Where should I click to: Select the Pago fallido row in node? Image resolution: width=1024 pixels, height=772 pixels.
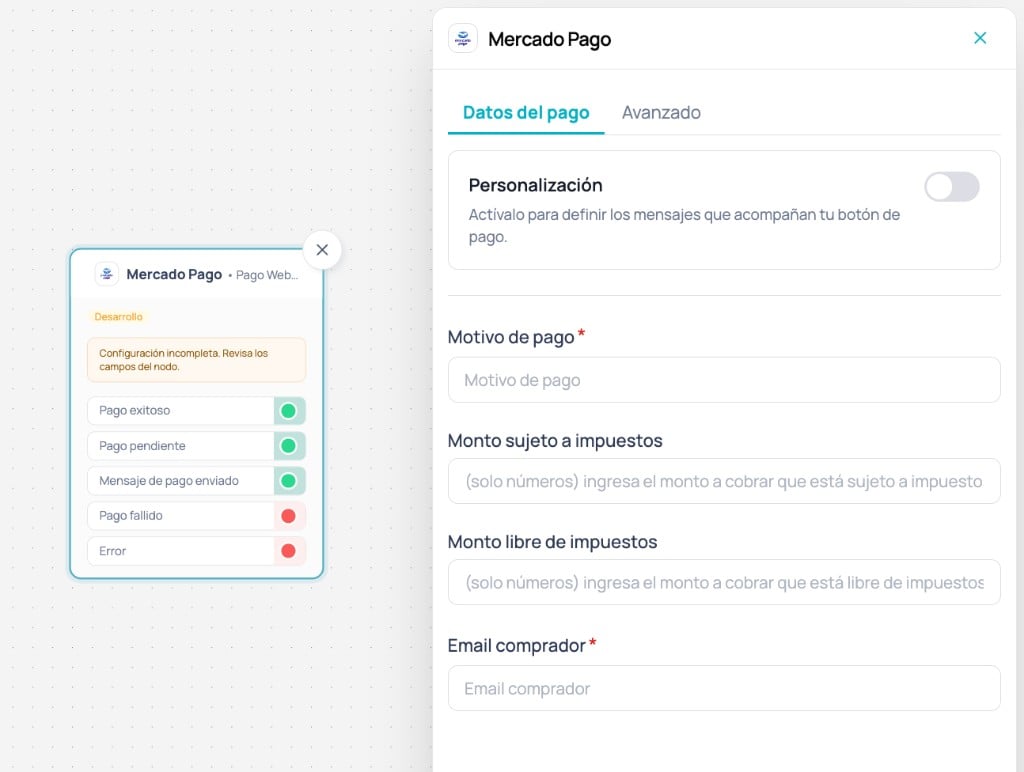pos(196,516)
